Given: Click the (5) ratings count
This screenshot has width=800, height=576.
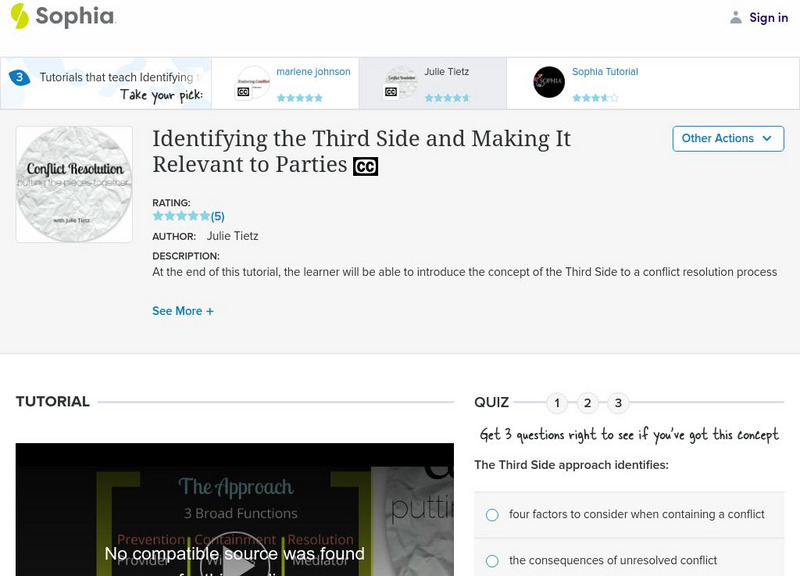Looking at the screenshot, I should click(x=218, y=216).
